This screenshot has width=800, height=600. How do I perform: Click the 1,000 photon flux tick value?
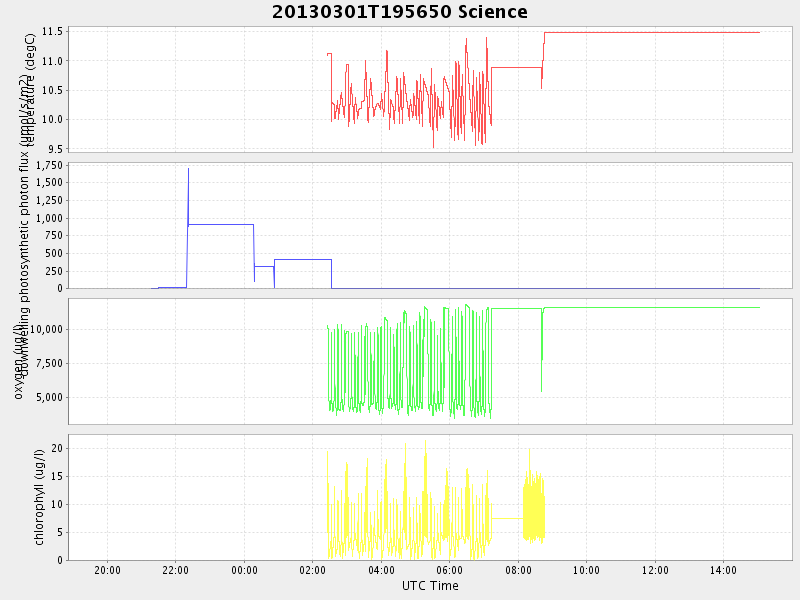point(49,218)
